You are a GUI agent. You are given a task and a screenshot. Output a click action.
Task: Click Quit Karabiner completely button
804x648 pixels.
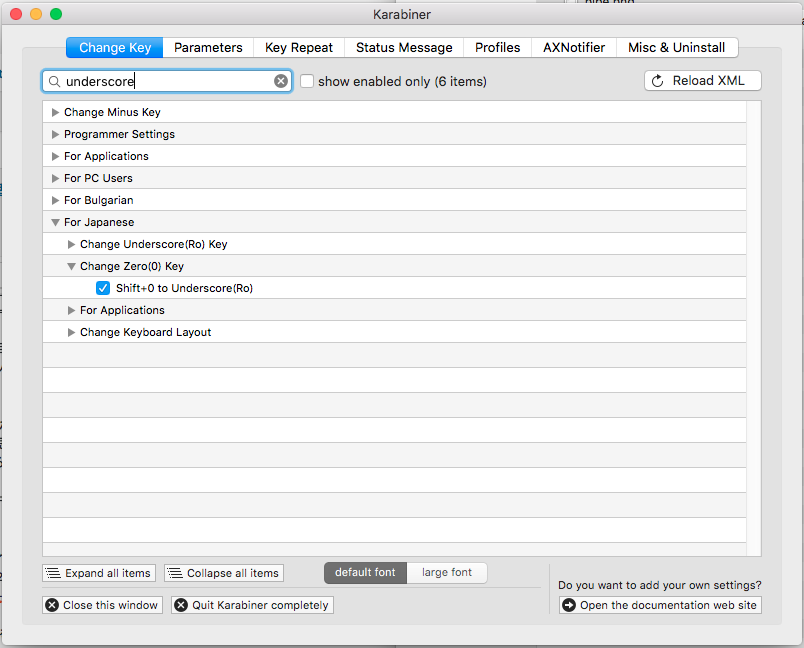pos(252,605)
